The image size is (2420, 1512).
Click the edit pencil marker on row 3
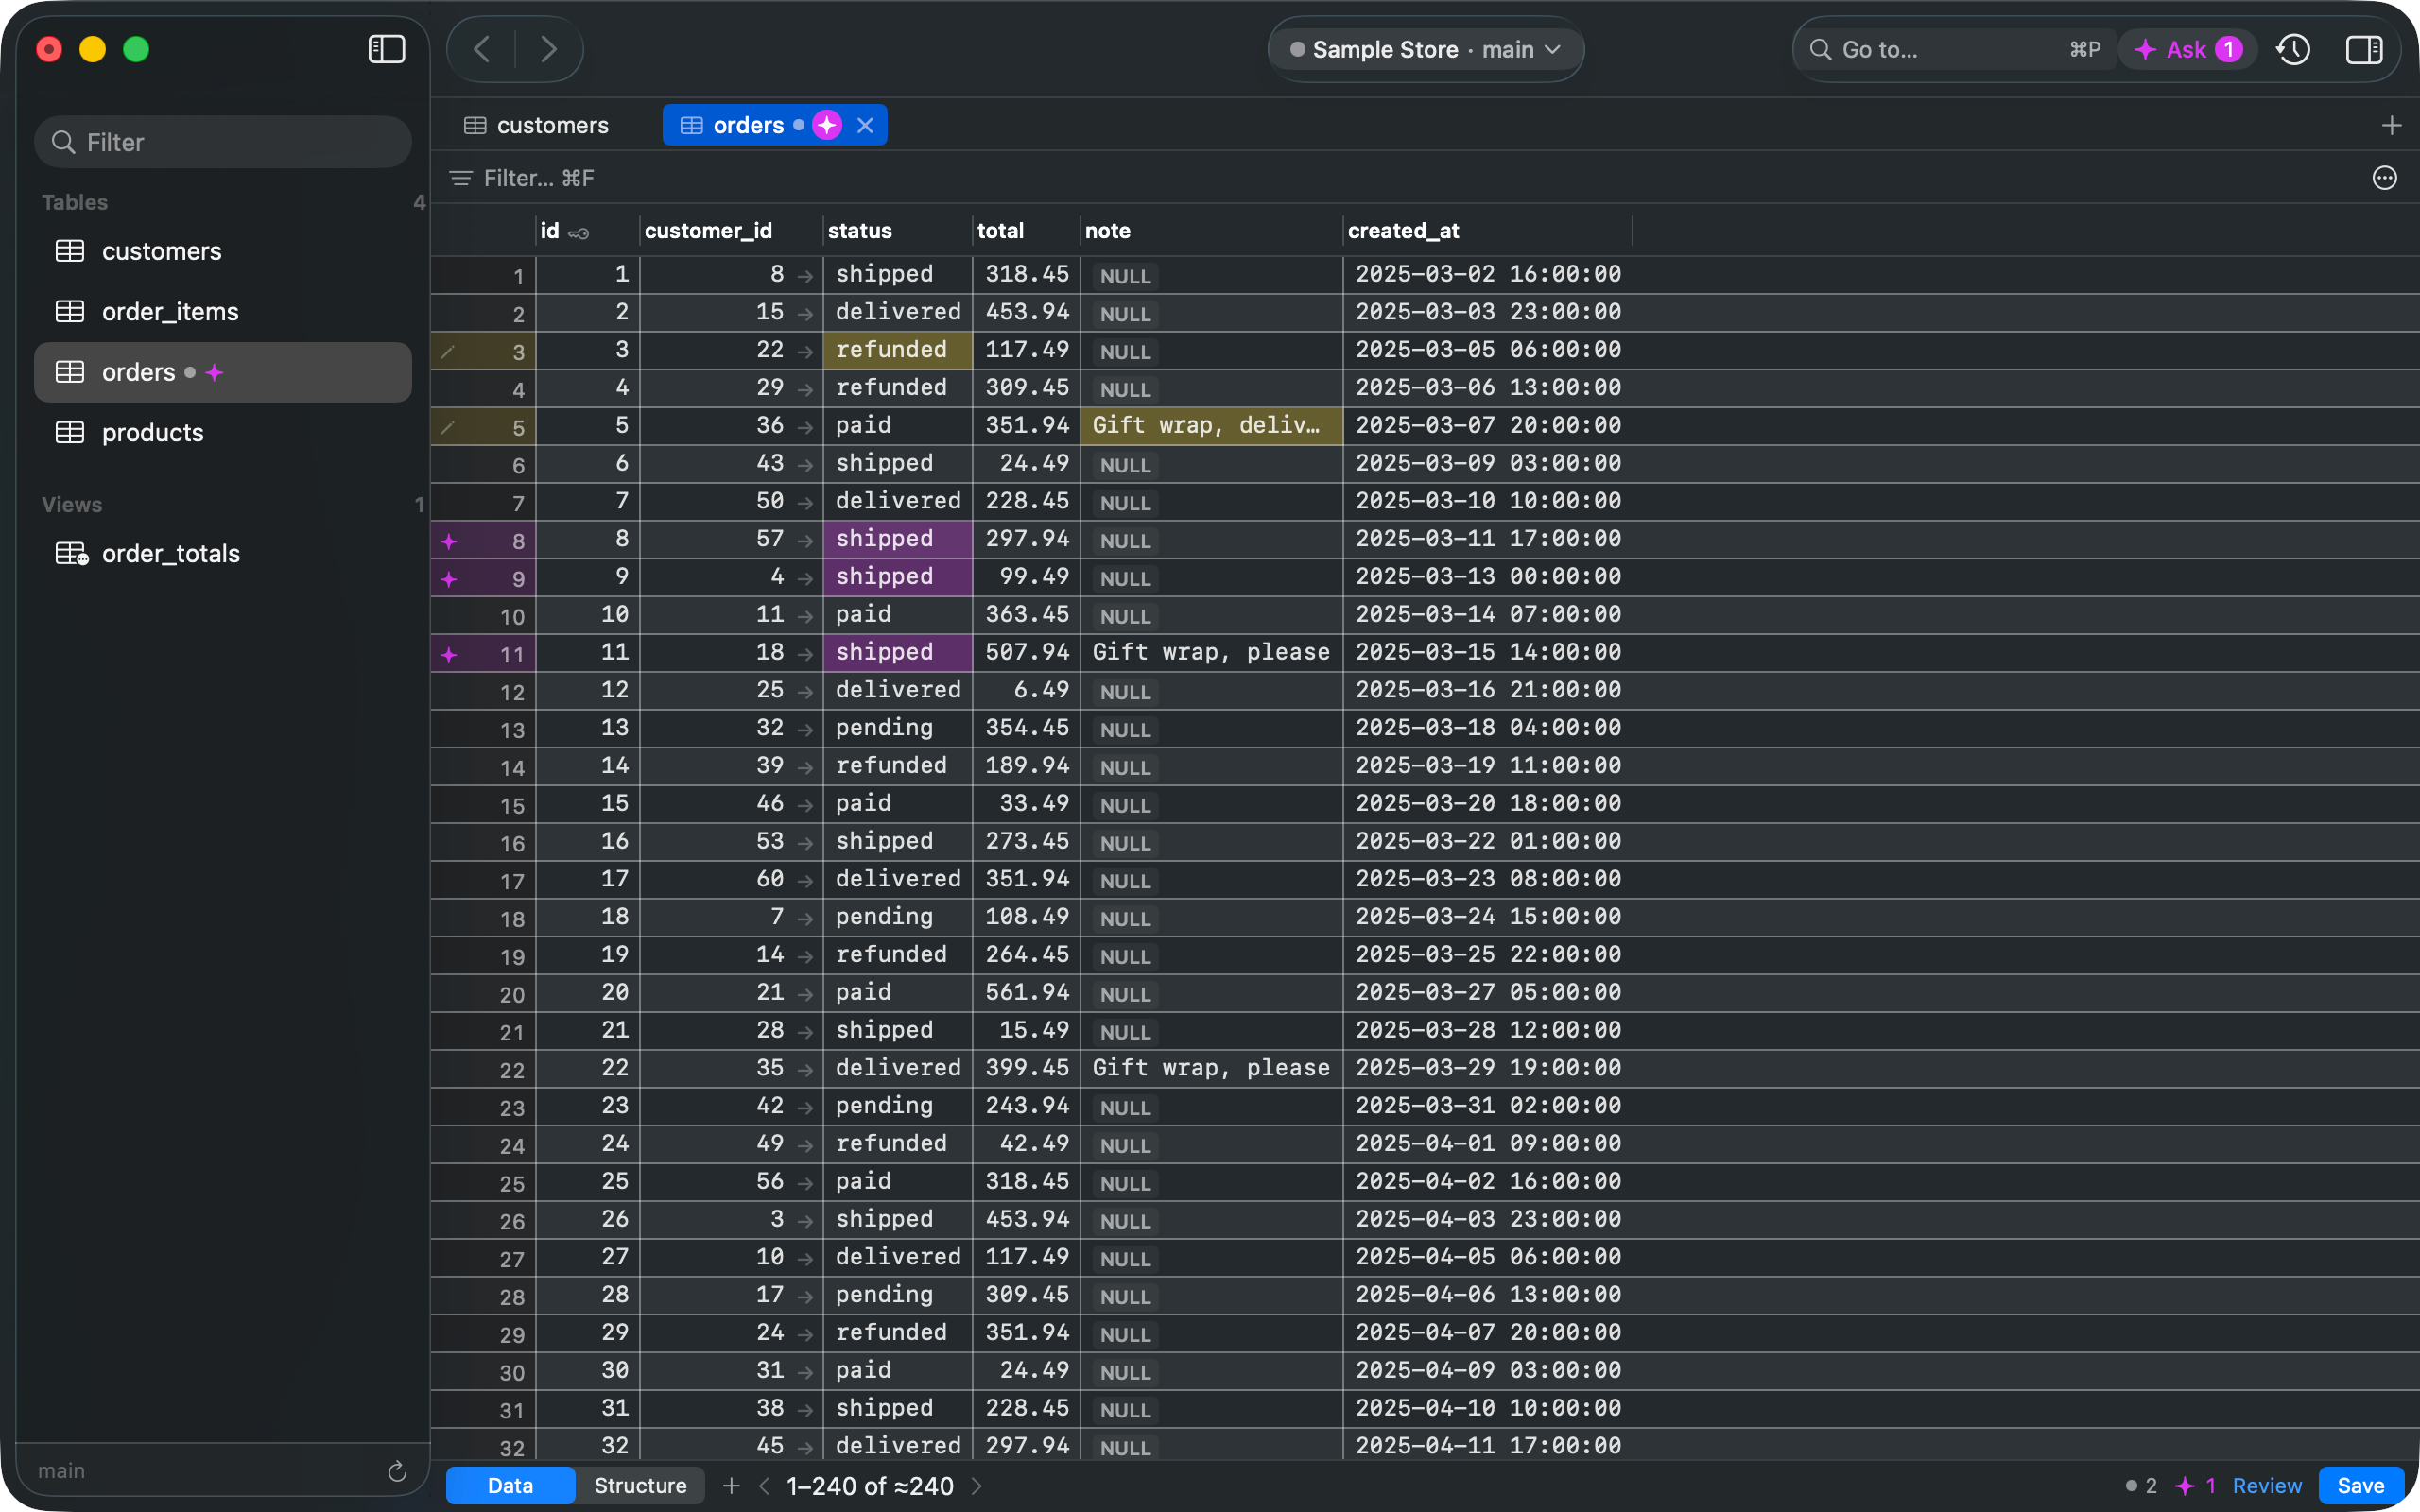(448, 351)
